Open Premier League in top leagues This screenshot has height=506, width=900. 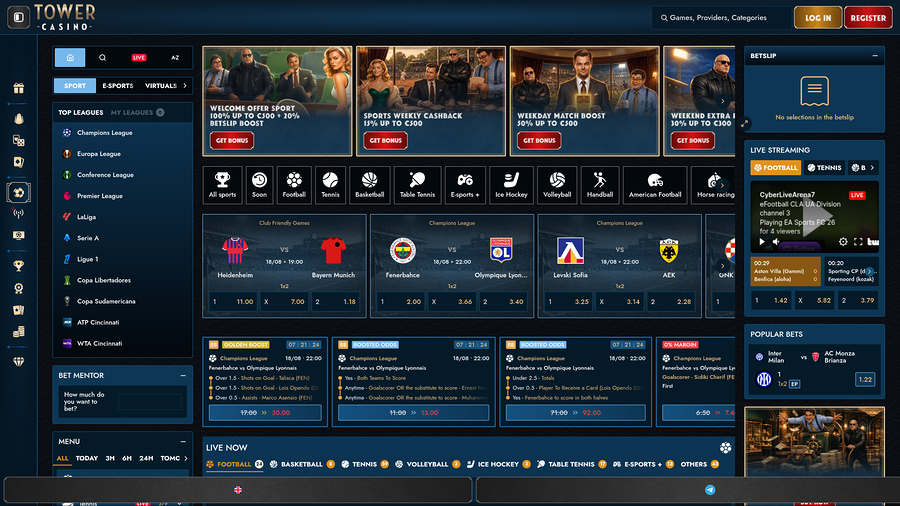pos(123,196)
